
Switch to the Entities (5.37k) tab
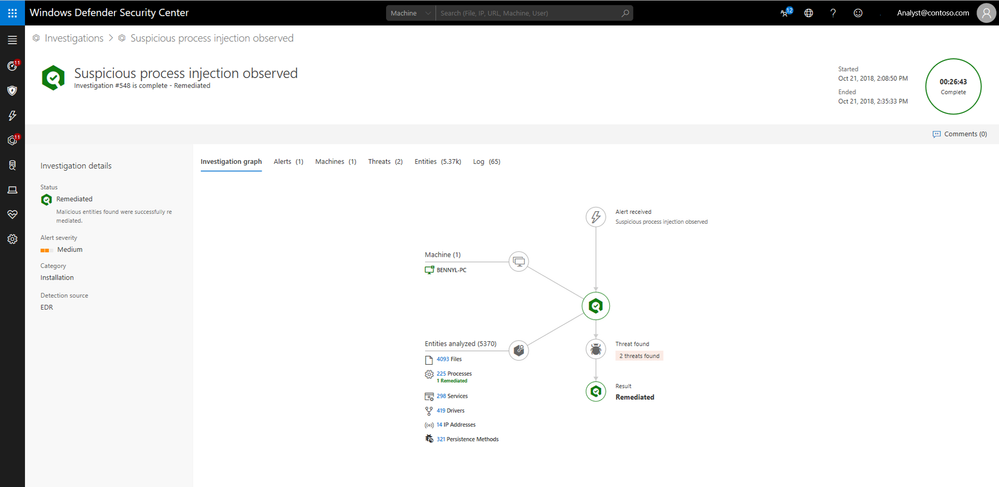[438, 161]
